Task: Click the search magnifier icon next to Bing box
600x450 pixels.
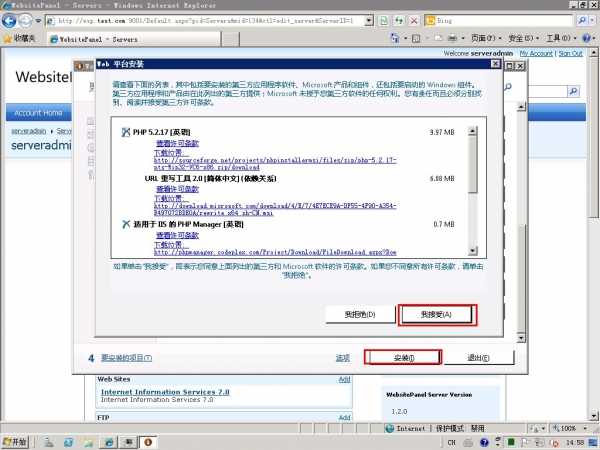Action: coord(582,20)
